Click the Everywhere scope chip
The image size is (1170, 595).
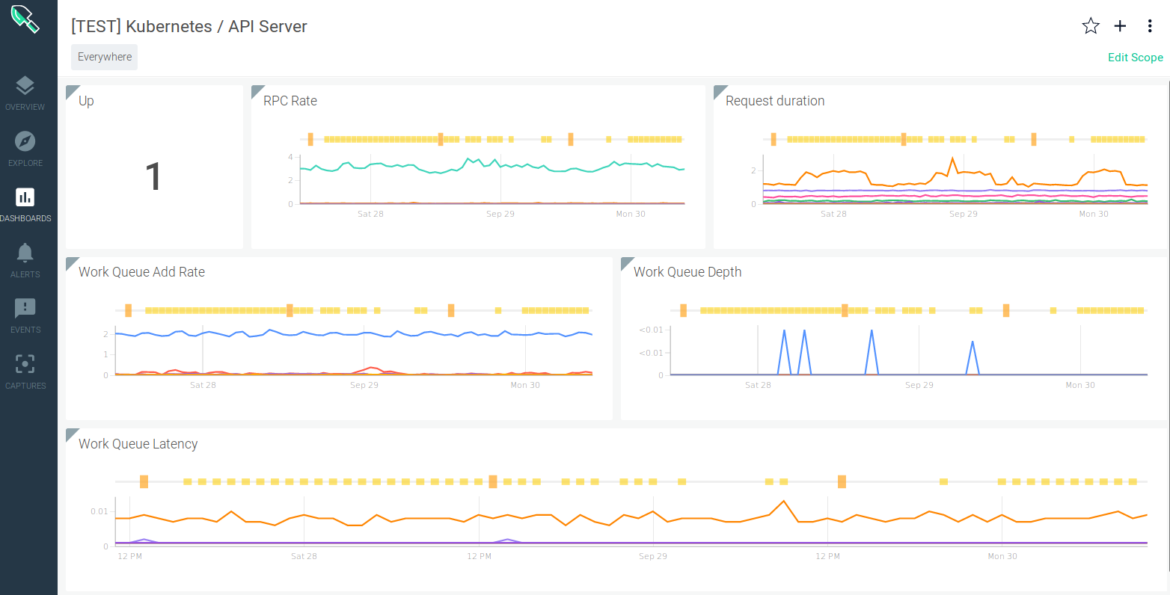pyautogui.click(x=104, y=57)
